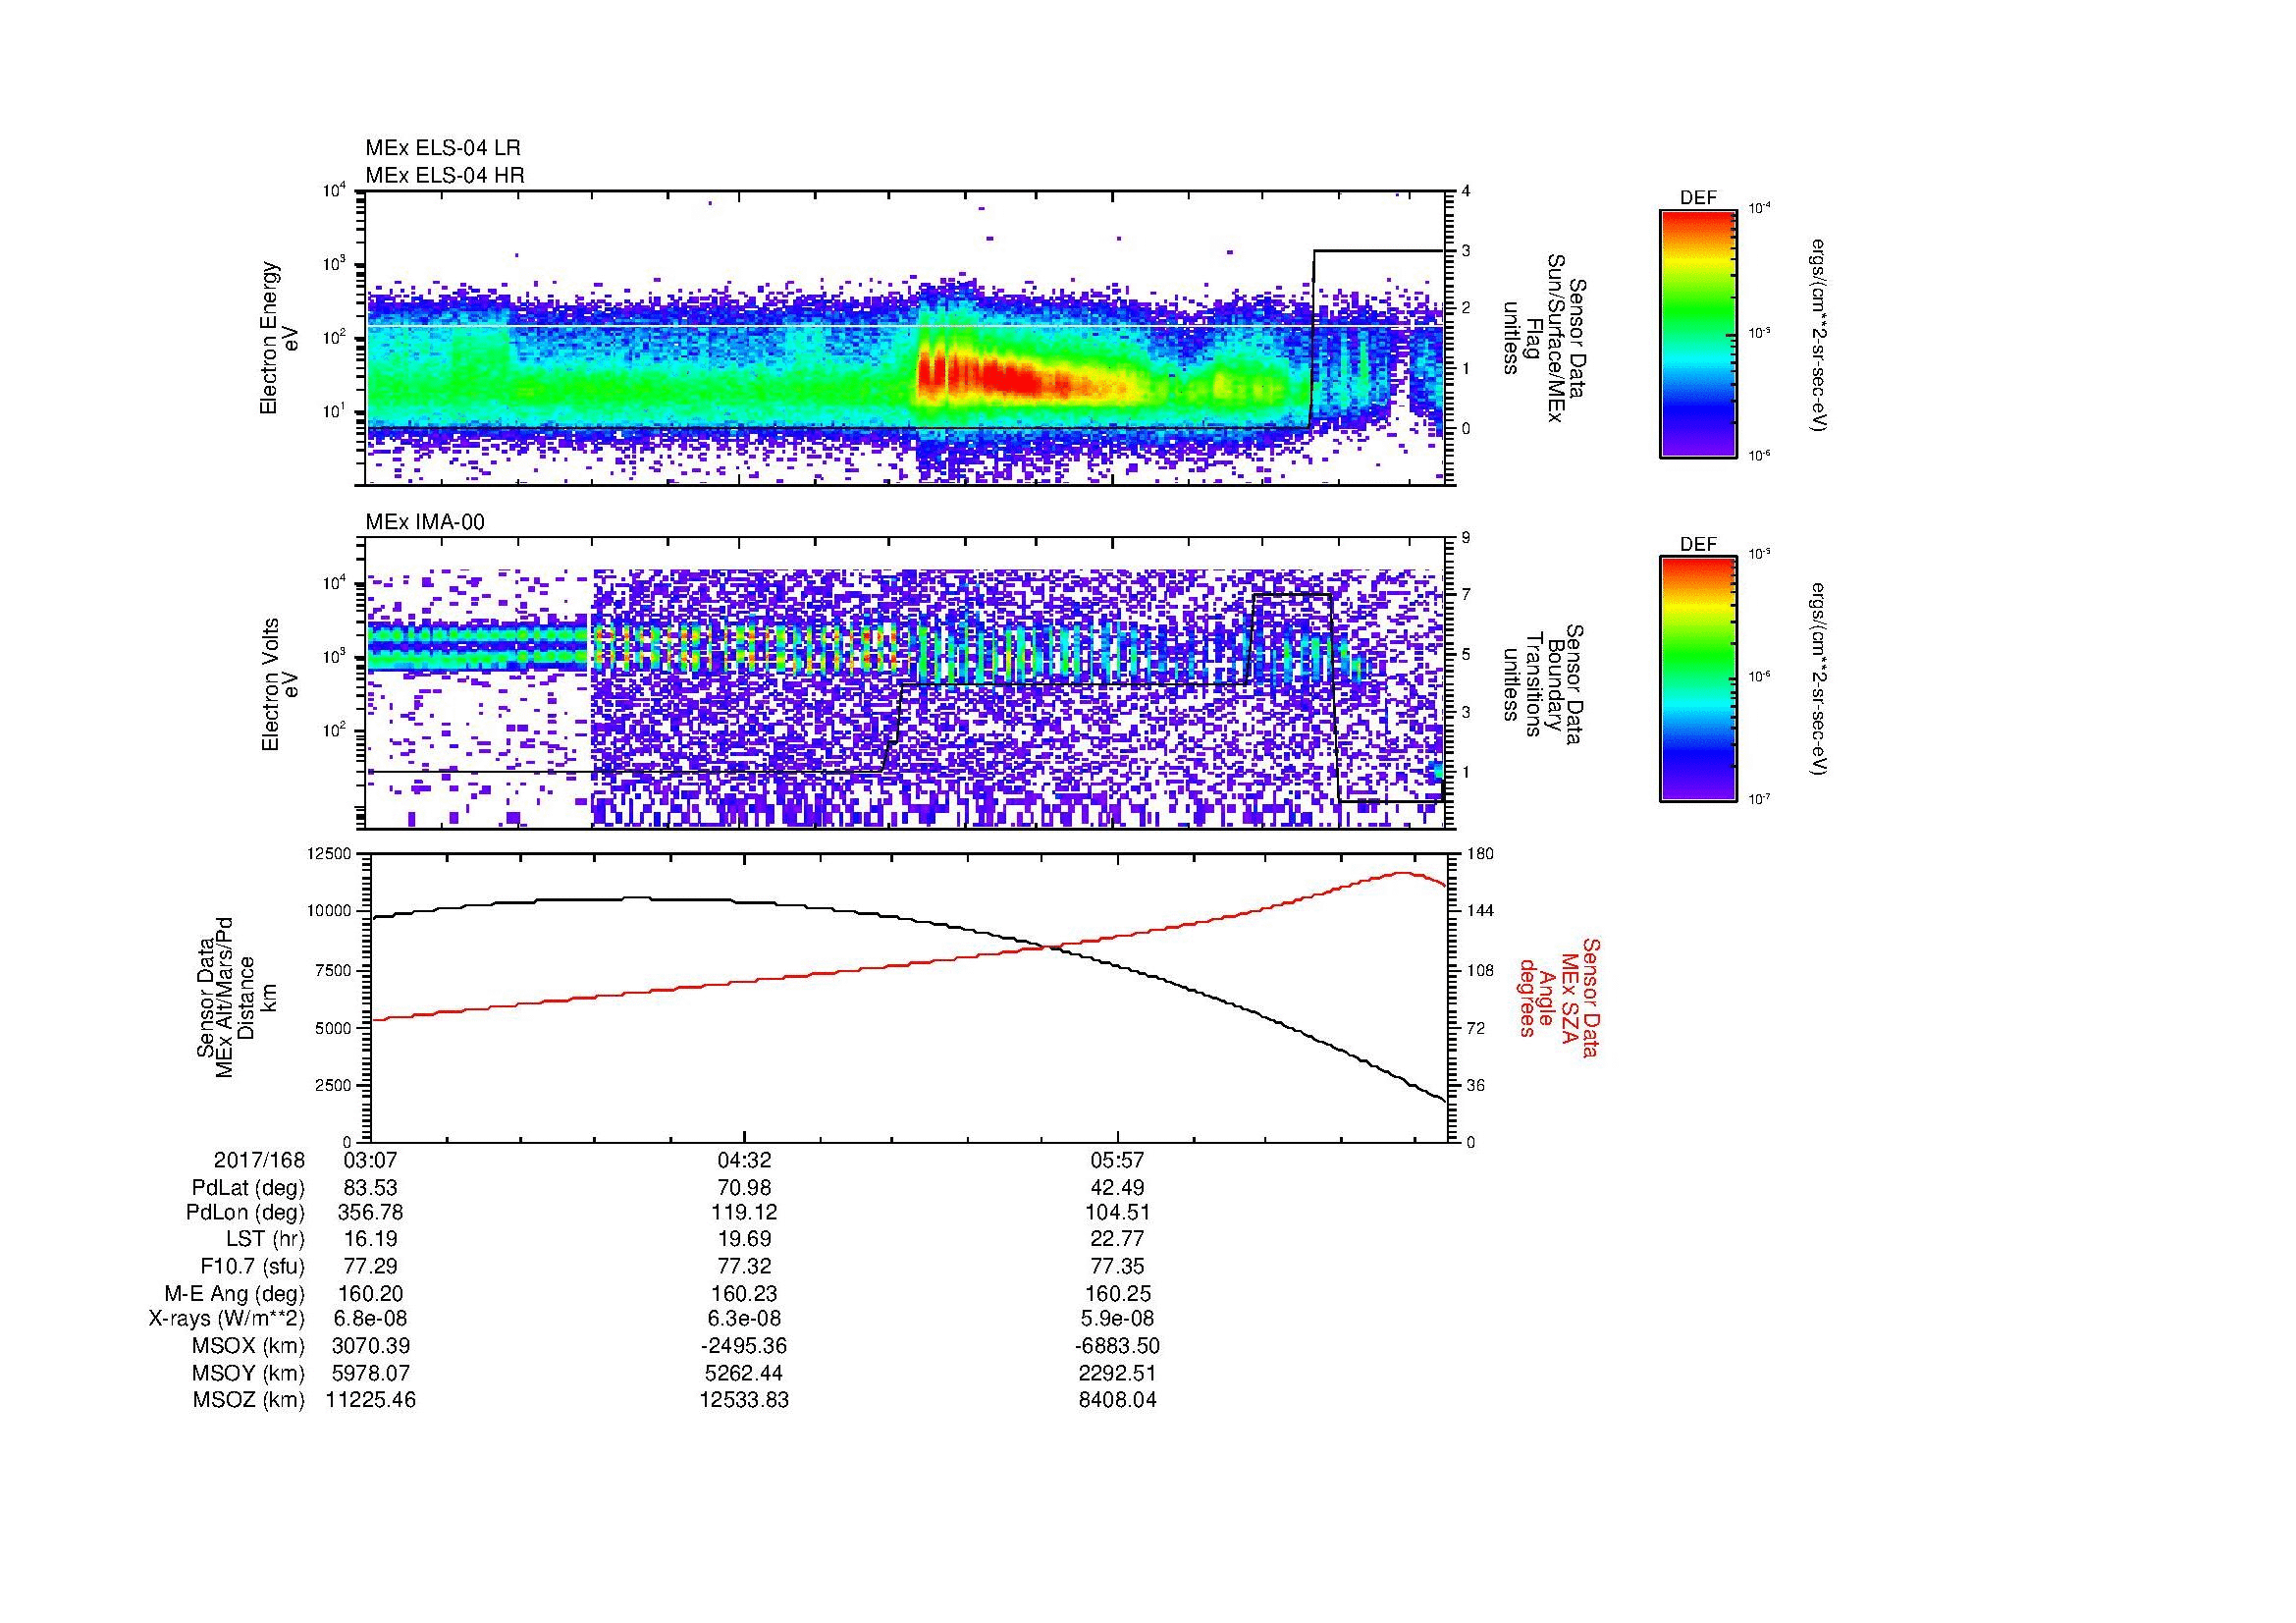This screenshot has height=1623, width=2296.
Task: Click the MSOY (km) row label
Action: click(249, 1373)
